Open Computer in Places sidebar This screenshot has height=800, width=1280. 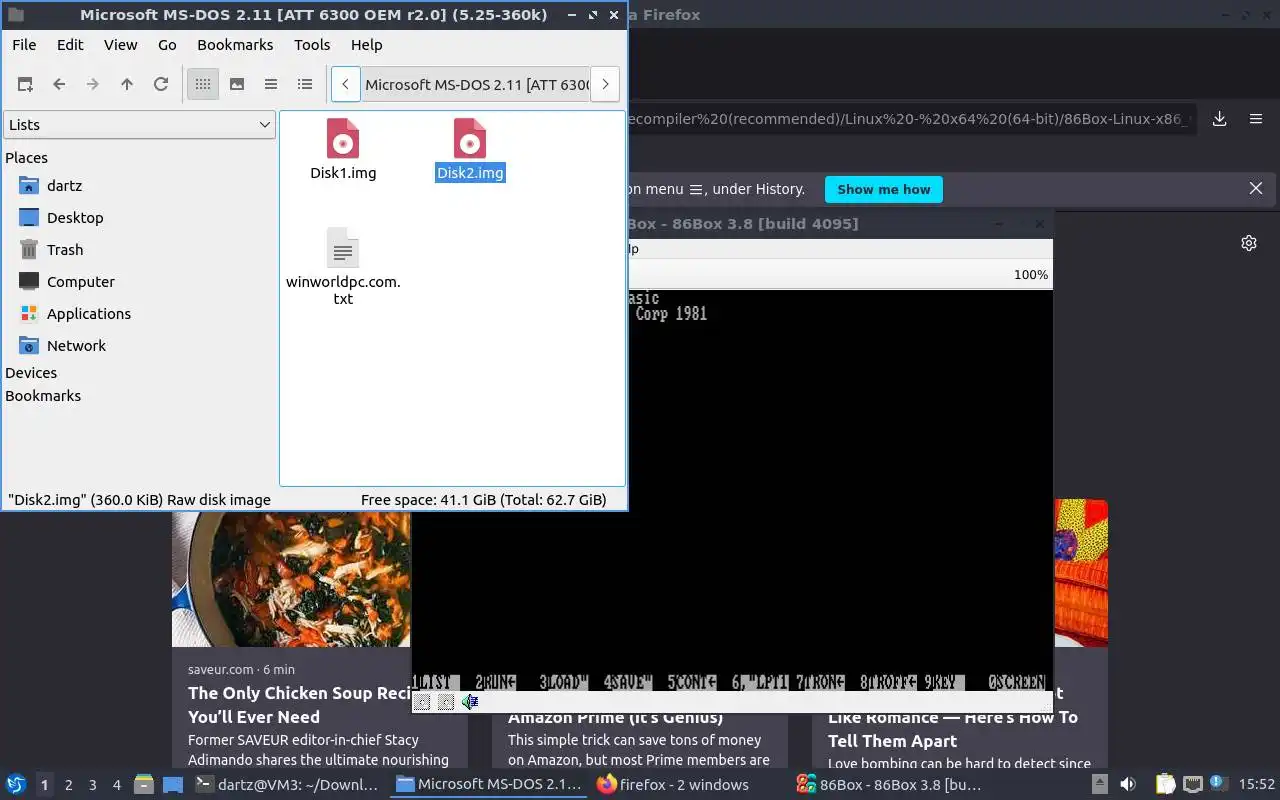pyautogui.click(x=81, y=282)
